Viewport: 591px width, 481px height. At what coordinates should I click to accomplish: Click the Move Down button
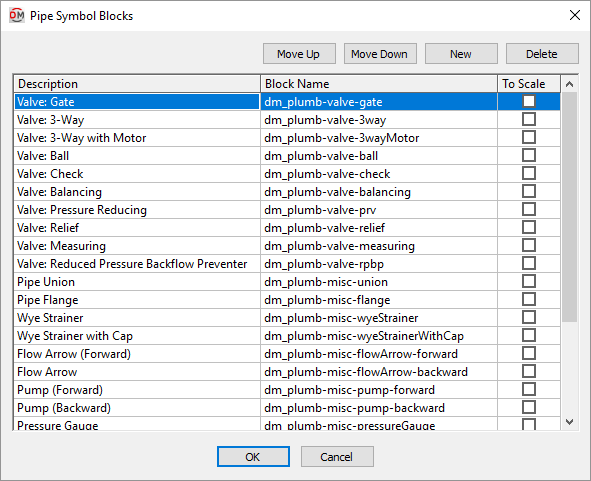click(x=380, y=54)
